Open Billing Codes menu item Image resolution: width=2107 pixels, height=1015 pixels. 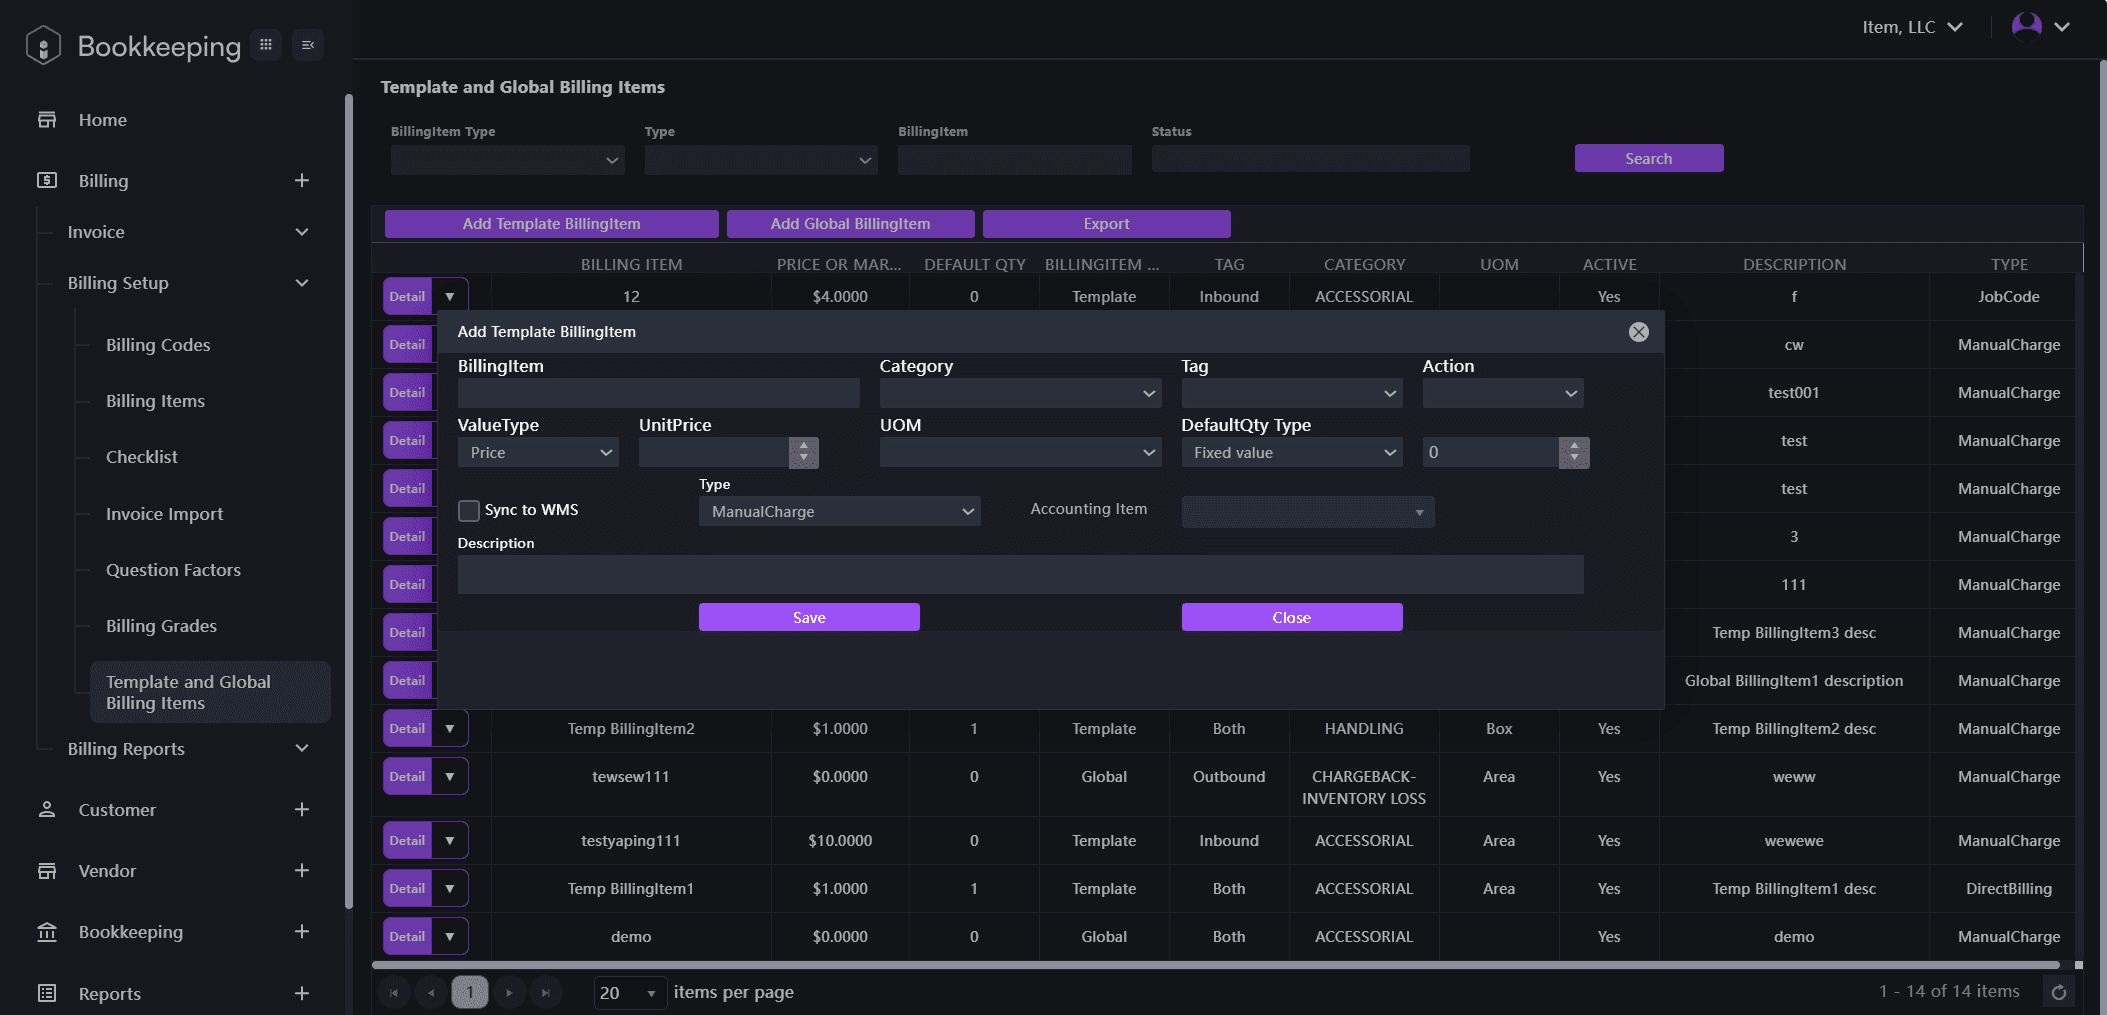coord(158,344)
